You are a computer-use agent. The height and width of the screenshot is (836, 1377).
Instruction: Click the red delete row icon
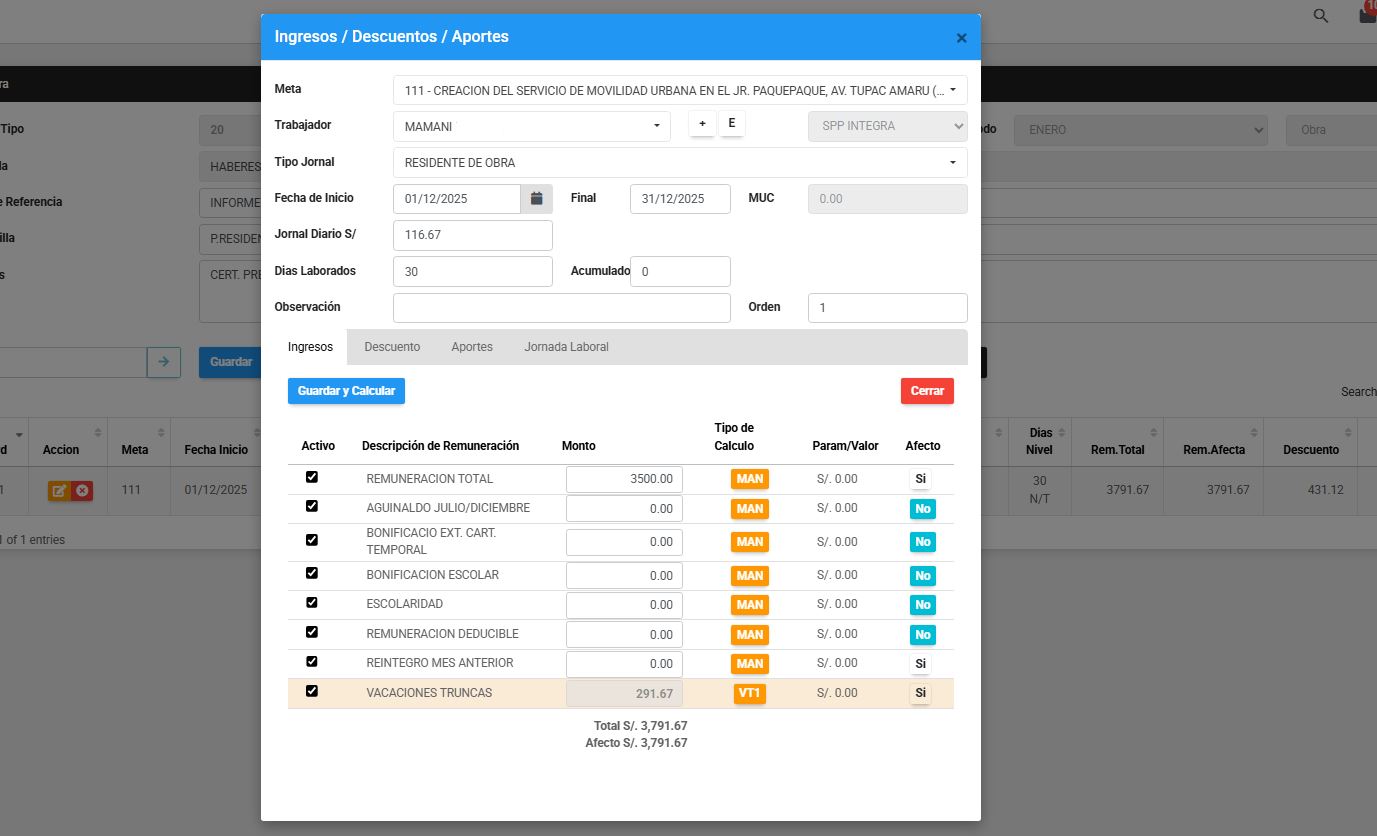pyautogui.click(x=82, y=491)
